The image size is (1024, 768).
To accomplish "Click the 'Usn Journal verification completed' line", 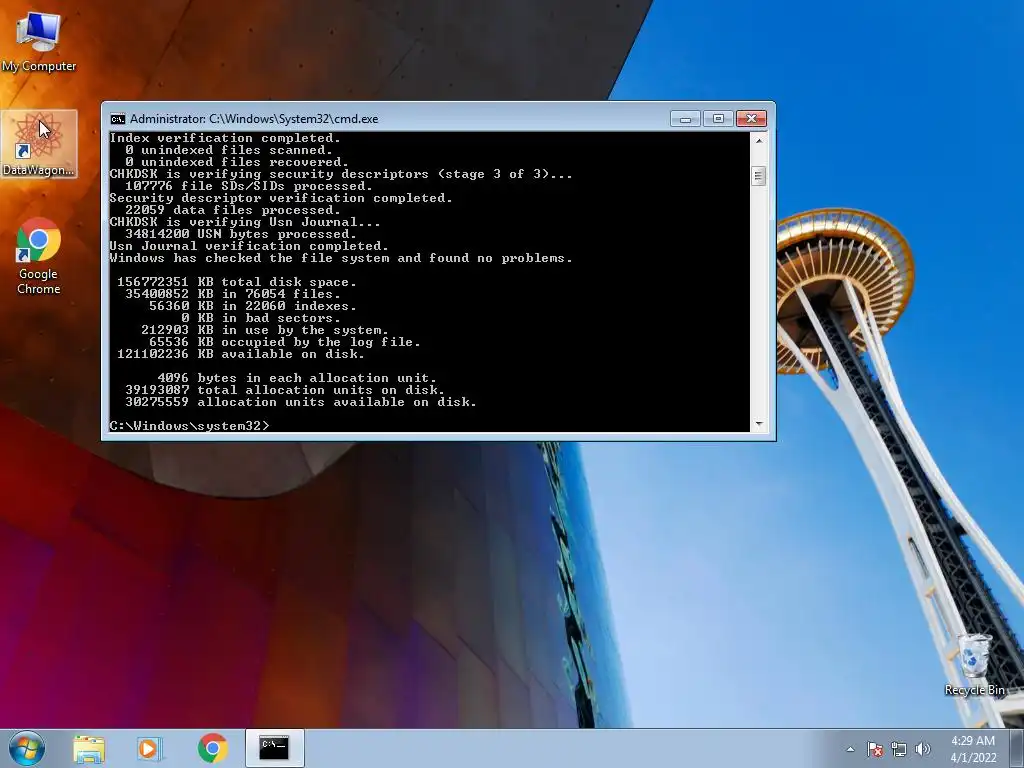I will point(249,246).
